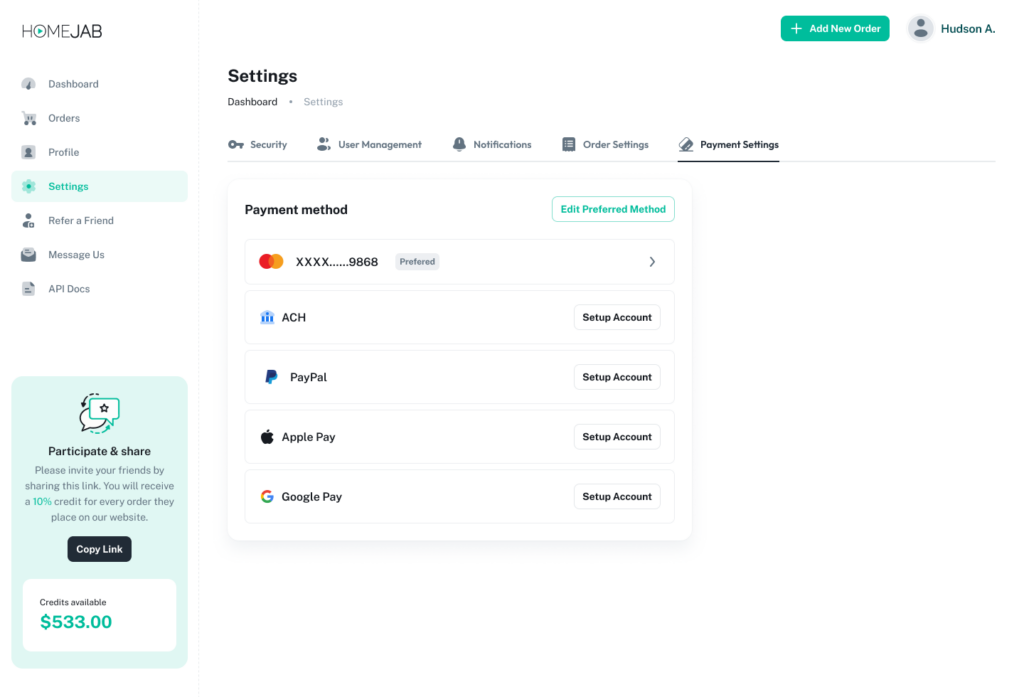This screenshot has height=697, width=1024.
Task: Click the Refer a Friend icon
Action: [x=29, y=221]
